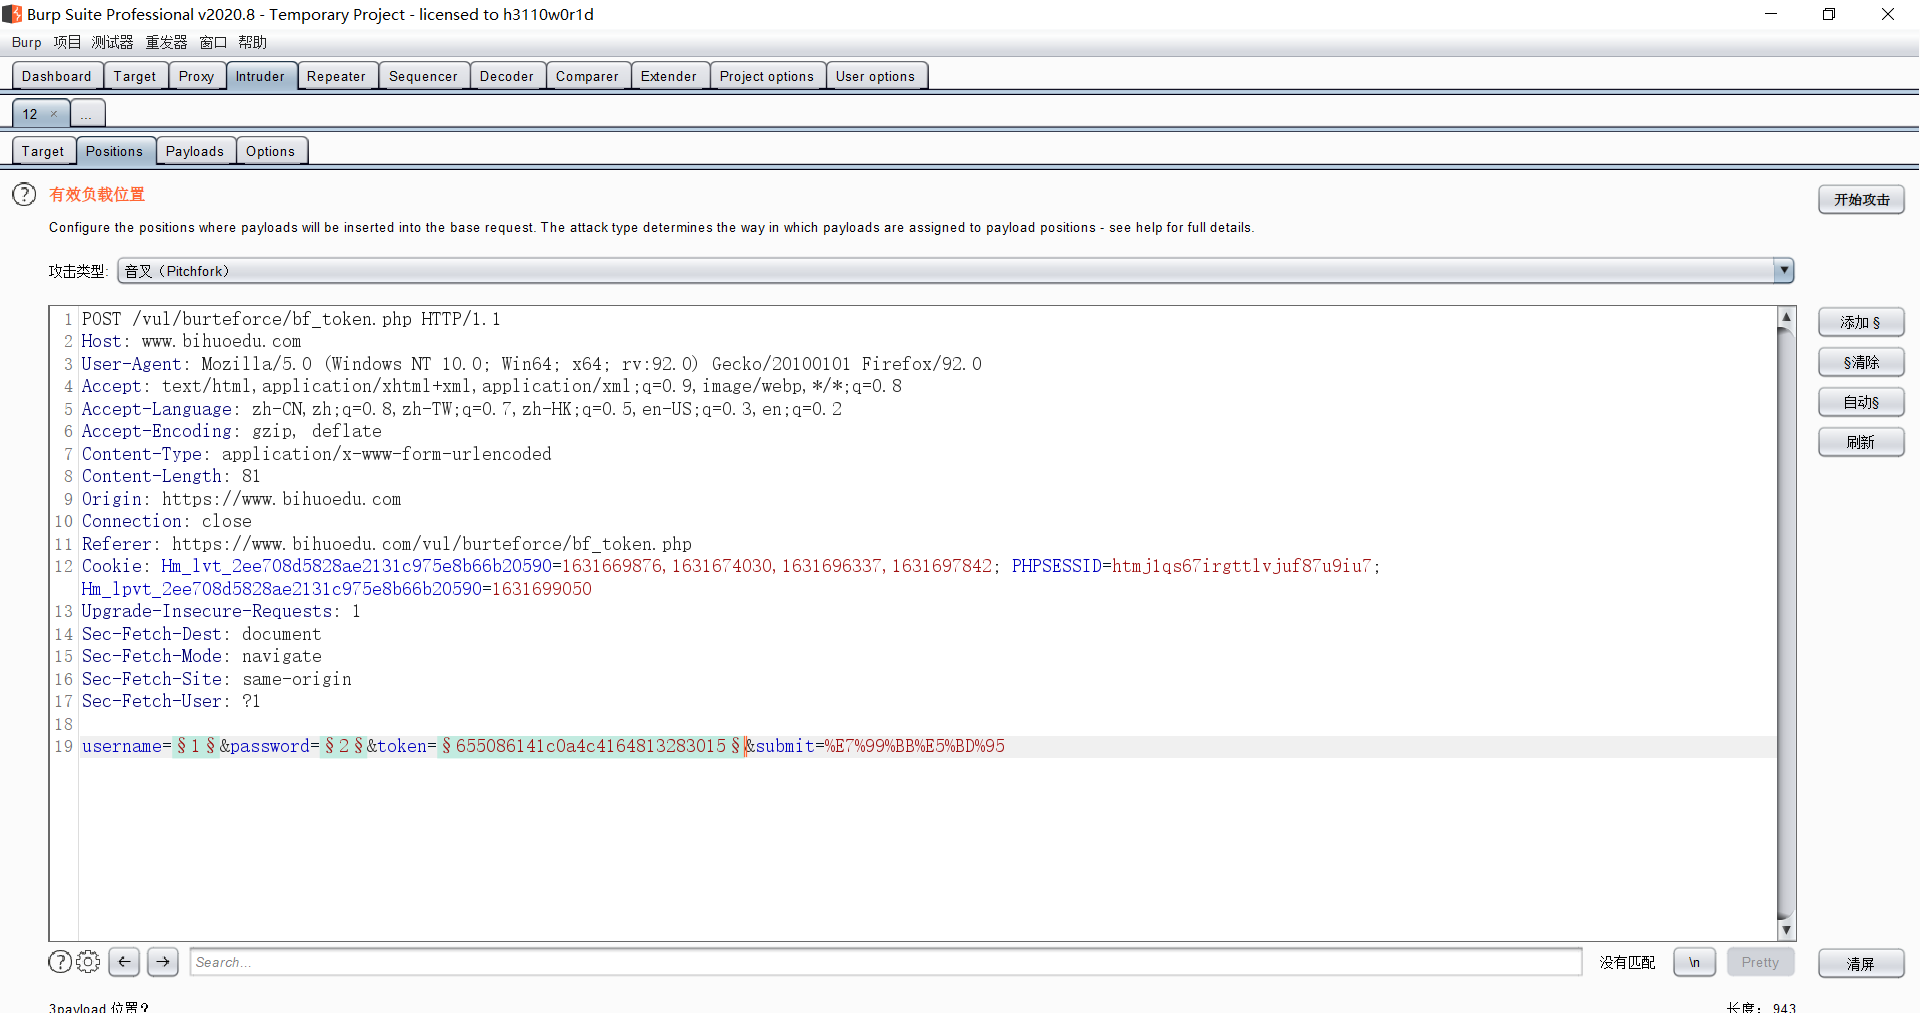Screen dimensions: 1920x1013
Task: Open editor settings gear icon
Action: tap(88, 962)
